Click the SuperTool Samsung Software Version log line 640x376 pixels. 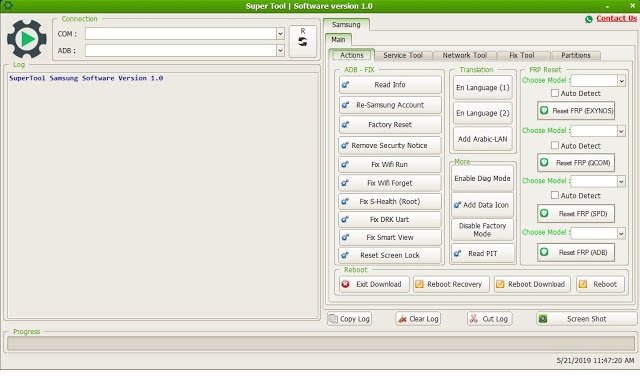[86, 78]
